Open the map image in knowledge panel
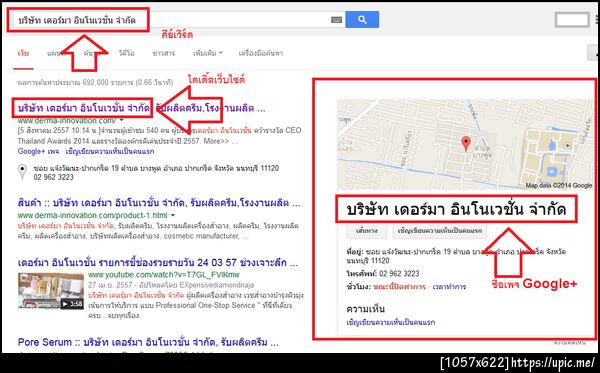This screenshot has height=373, width=600. click(465, 144)
